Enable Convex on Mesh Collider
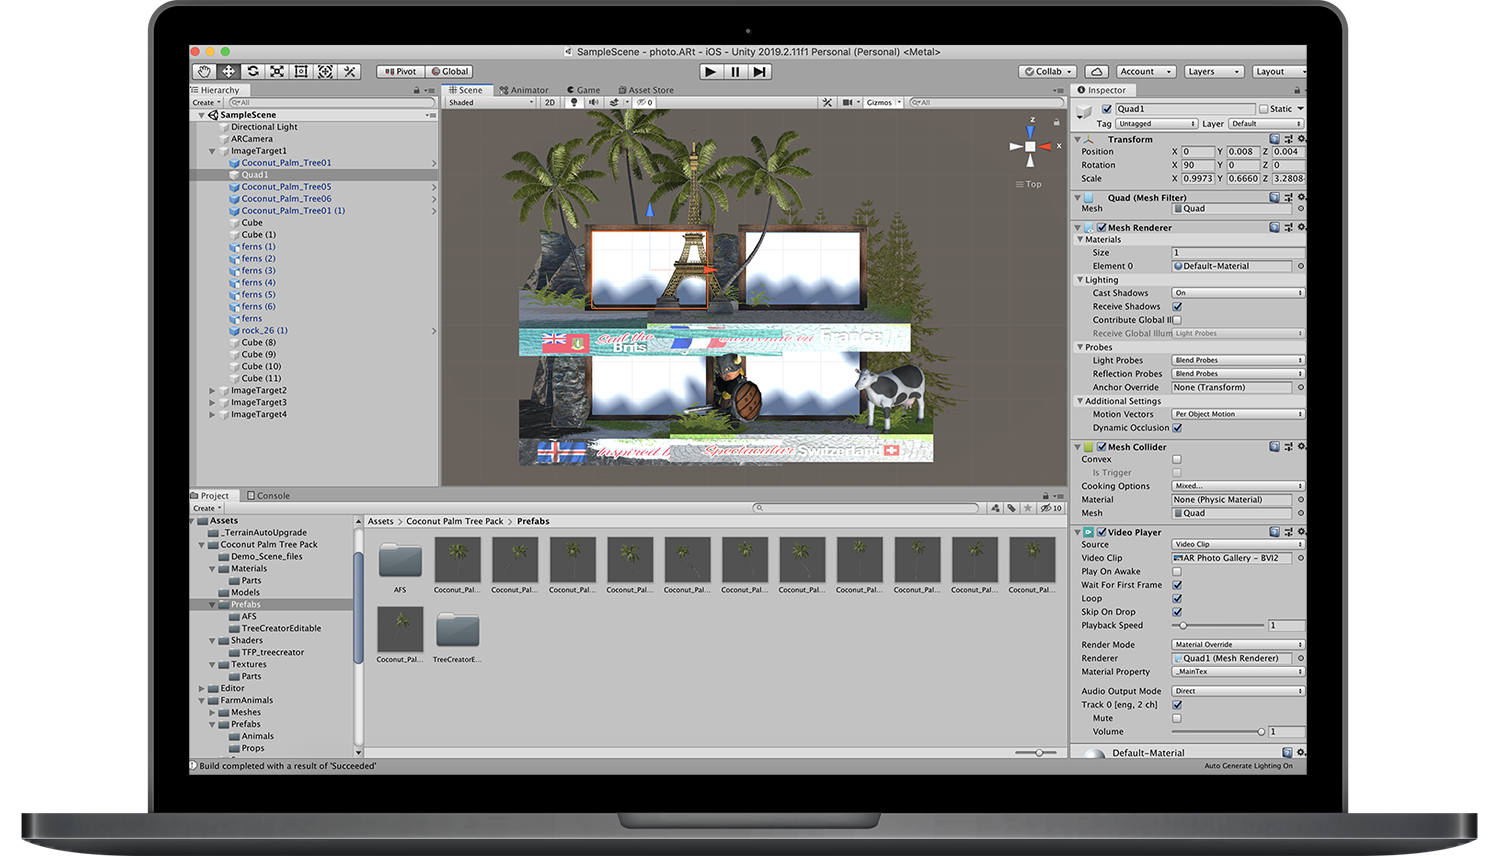The image size is (1500, 856). [x=1177, y=460]
